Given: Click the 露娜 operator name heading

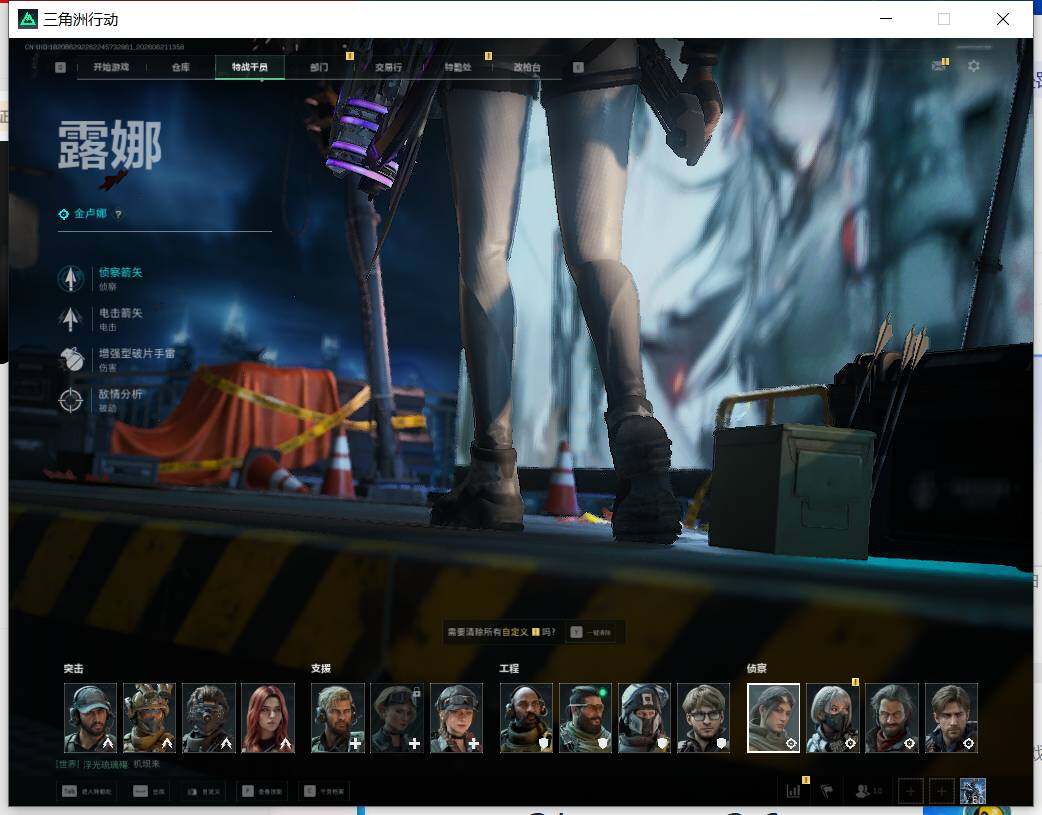Looking at the screenshot, I should [110, 145].
